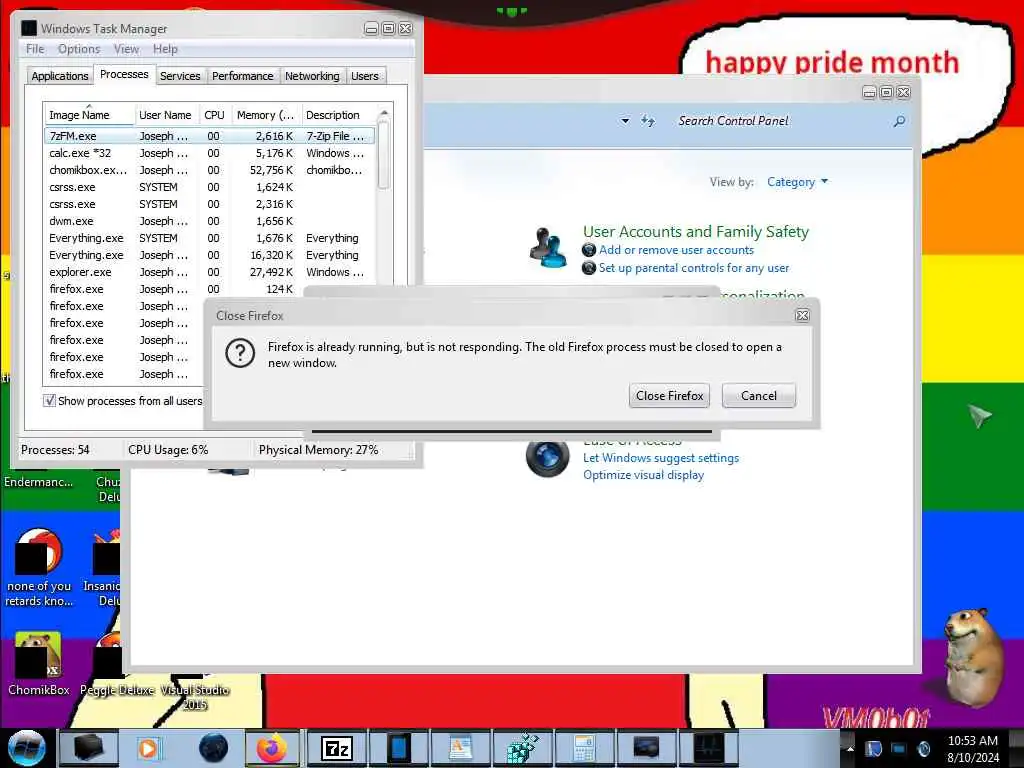Select the chomikbox.ex... process row
The width and height of the screenshot is (1024, 768).
(209, 170)
